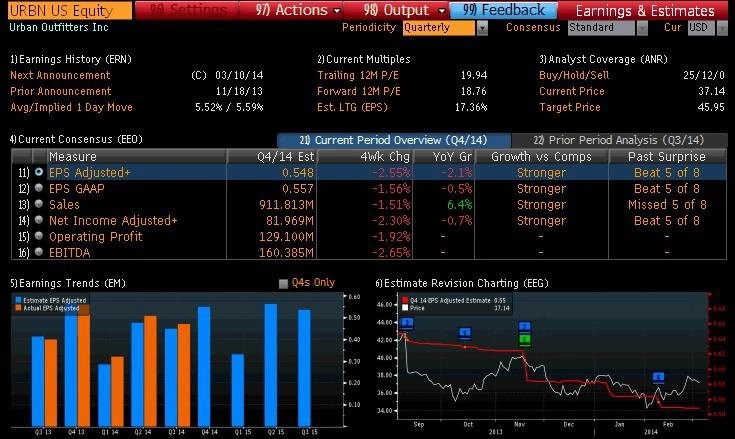Click the blue event marker near October
The image size is (735, 439).
pyautogui.click(x=465, y=333)
